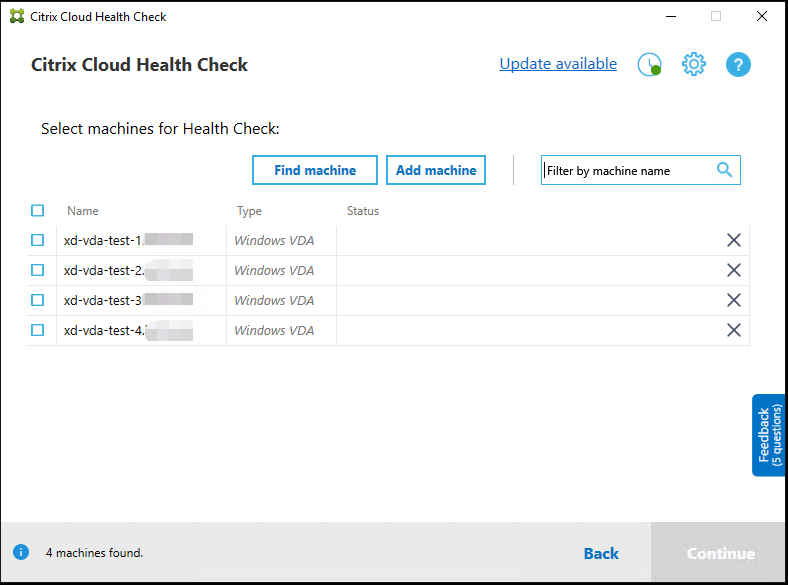Remove xd-vda-test-2 with its X icon
This screenshot has width=788, height=585.
[733, 270]
